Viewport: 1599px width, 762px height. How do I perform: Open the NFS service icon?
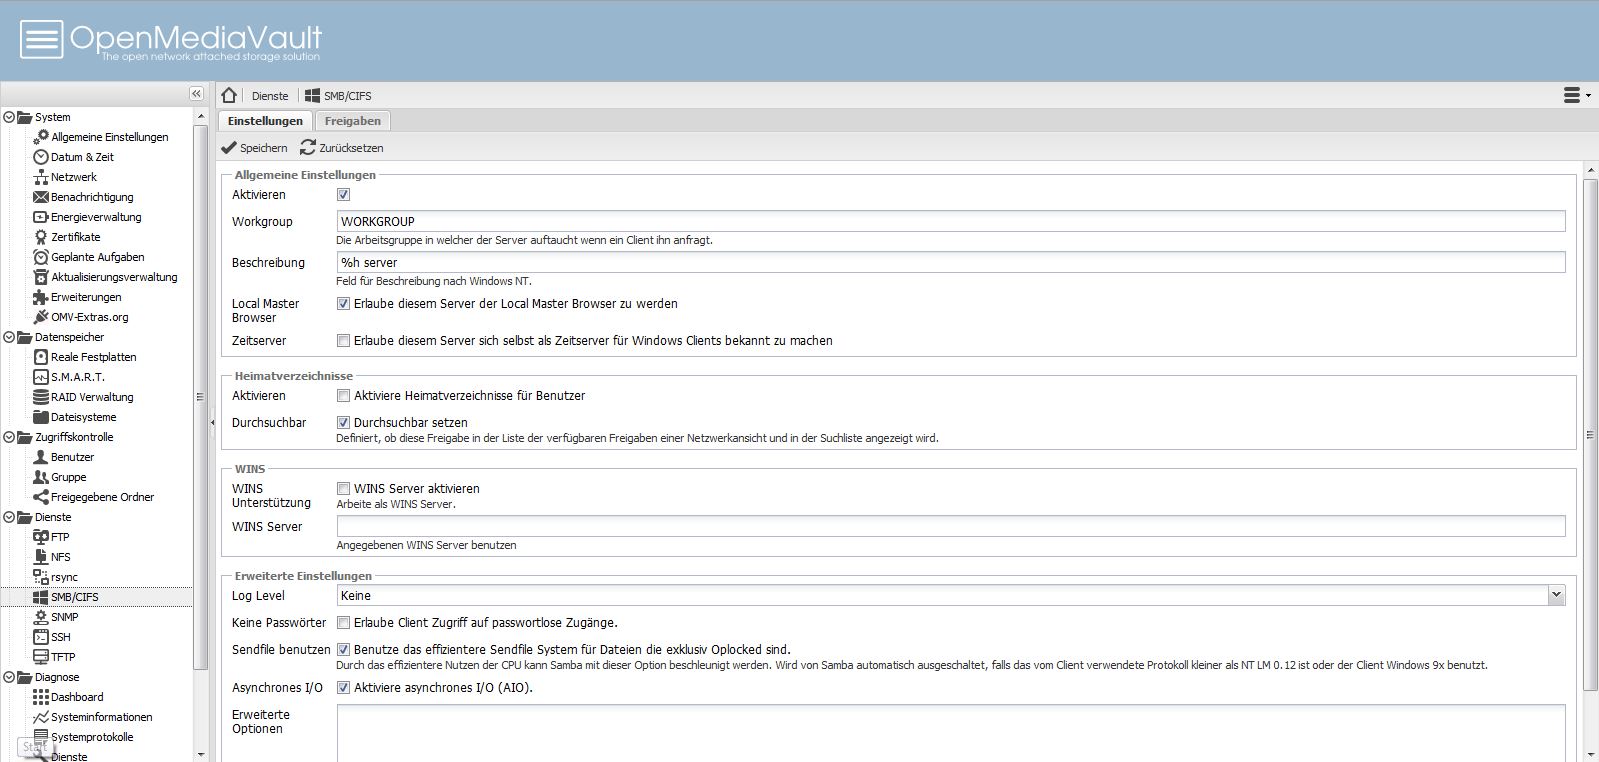41,557
